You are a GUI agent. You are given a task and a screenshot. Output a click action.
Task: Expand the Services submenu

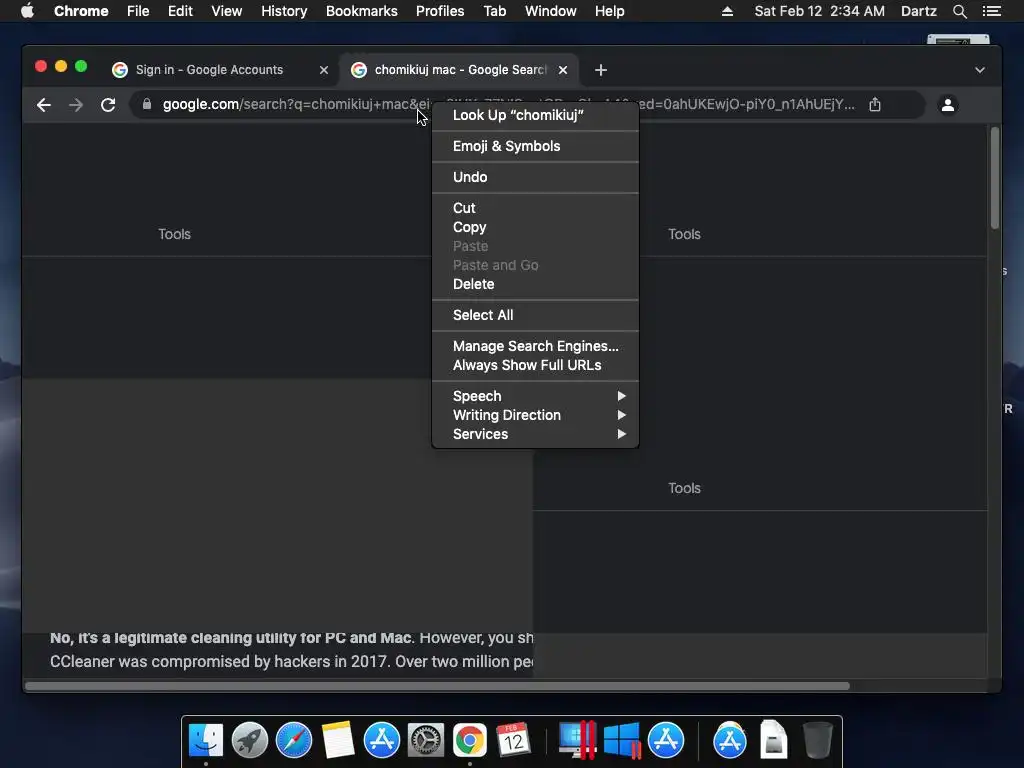point(535,434)
